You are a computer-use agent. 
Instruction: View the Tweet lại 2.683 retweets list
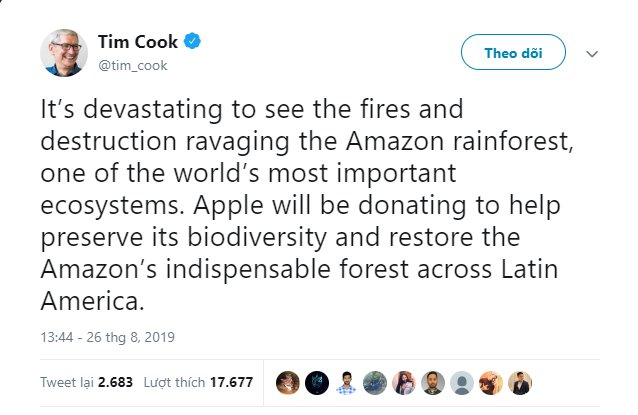(x=86, y=382)
